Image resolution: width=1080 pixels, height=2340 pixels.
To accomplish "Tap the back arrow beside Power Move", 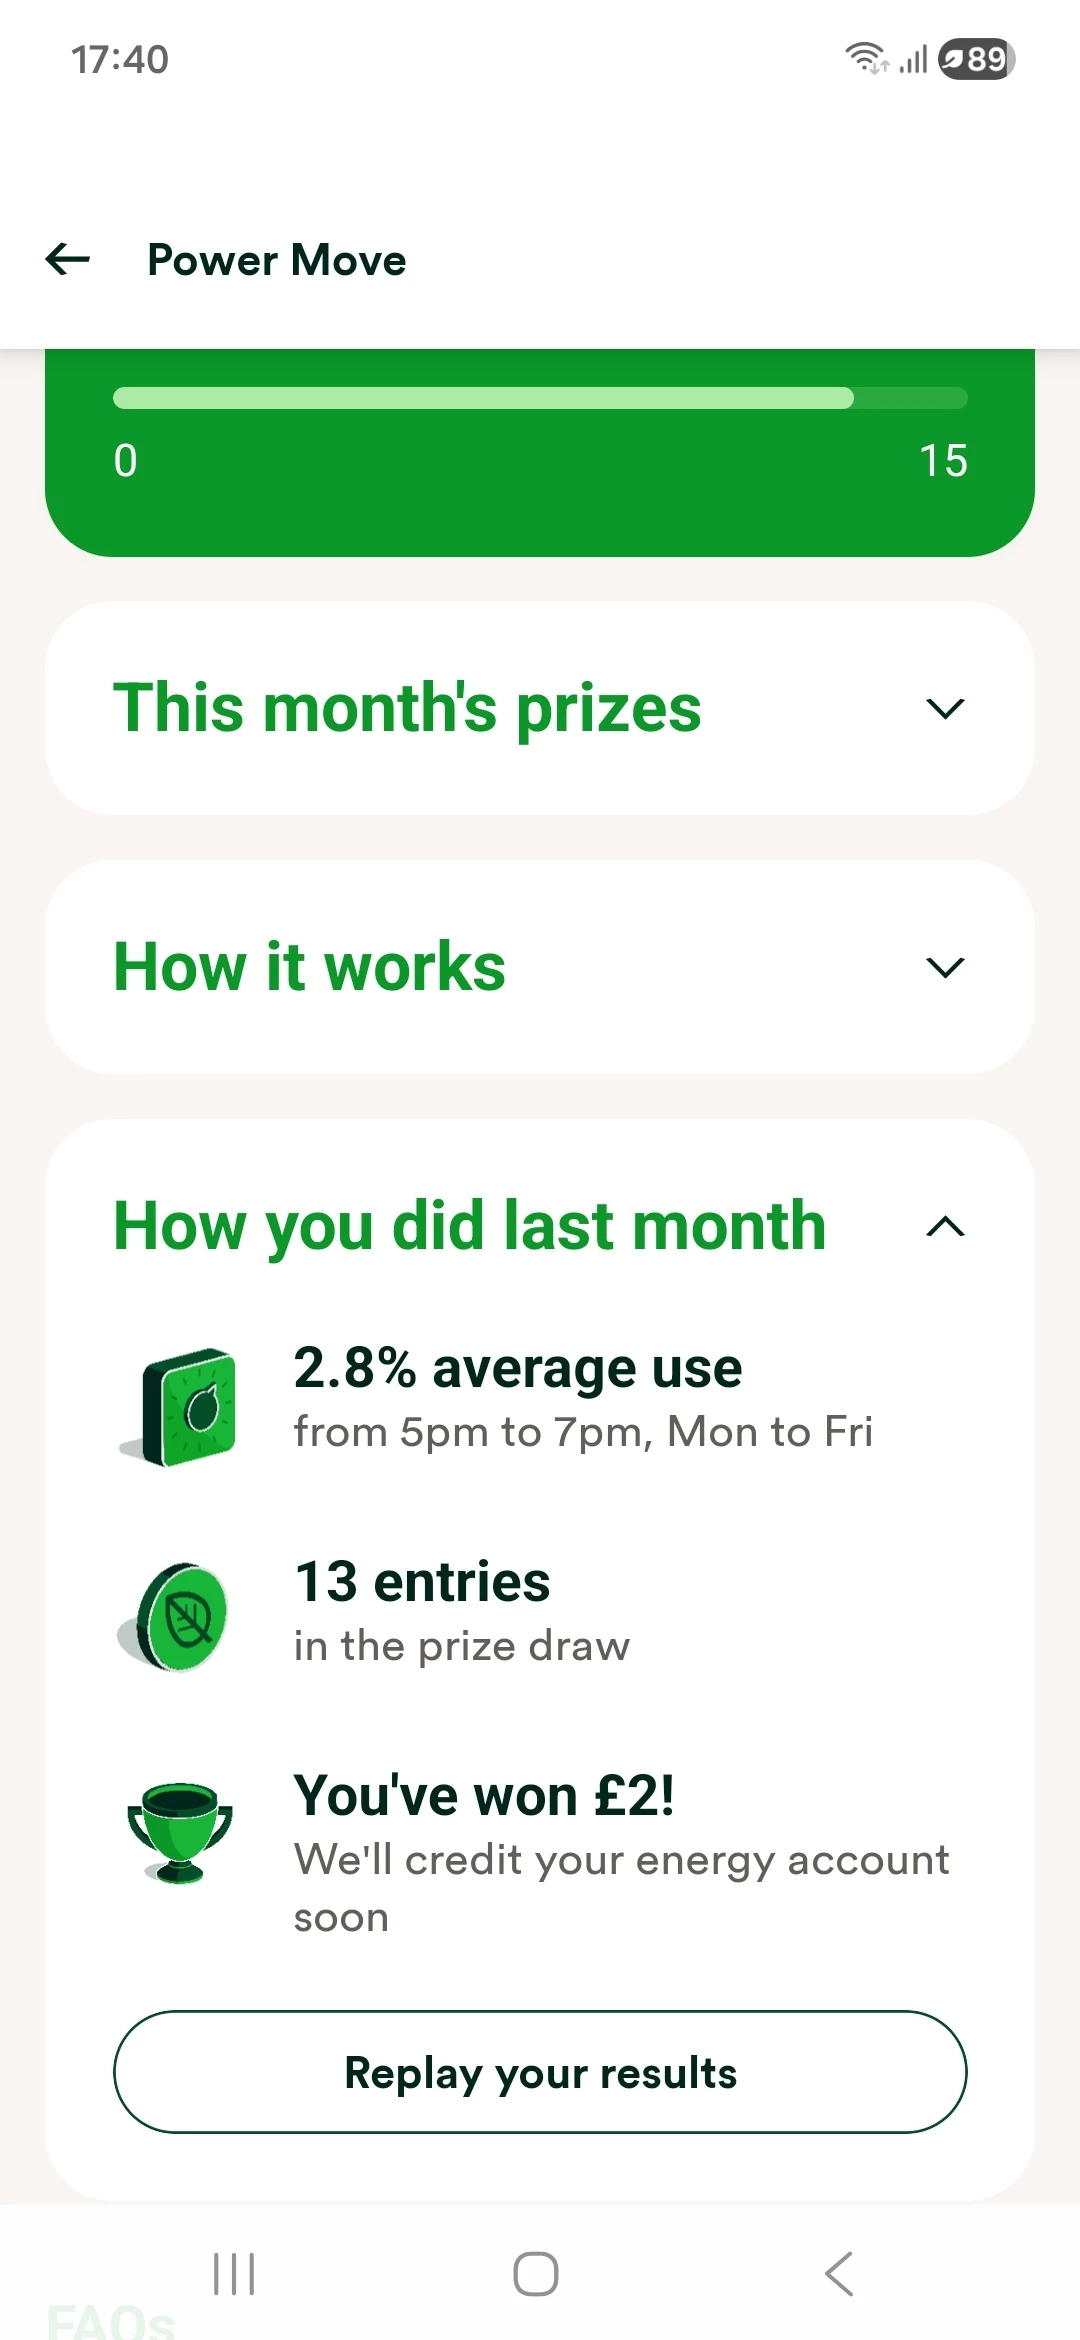I will (x=68, y=260).
